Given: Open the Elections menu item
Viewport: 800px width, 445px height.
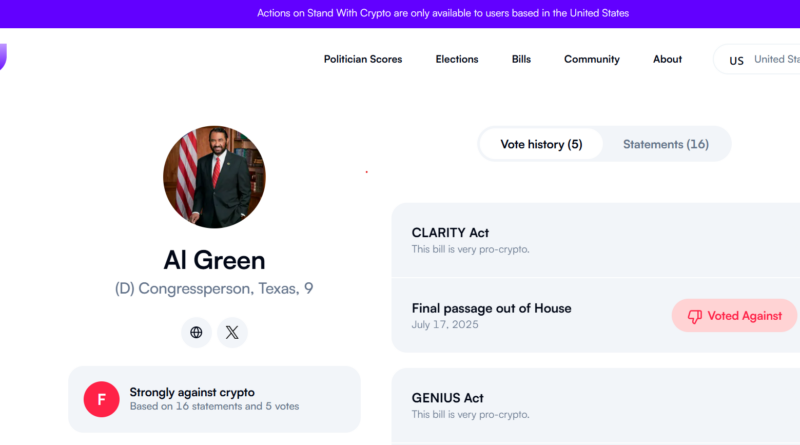Looking at the screenshot, I should tap(457, 59).
